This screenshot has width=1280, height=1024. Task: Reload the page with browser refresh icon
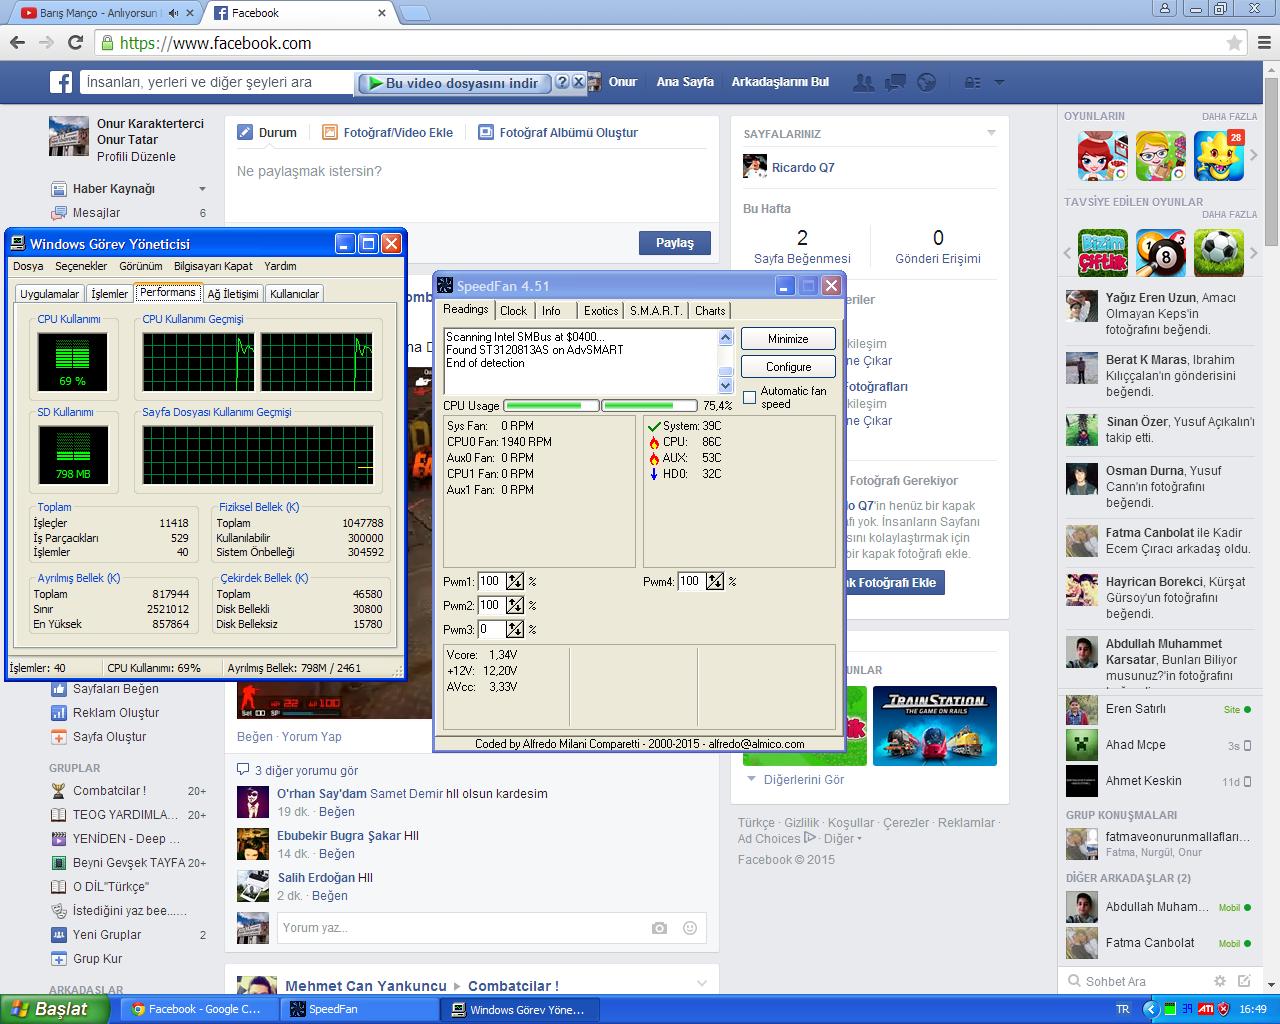(75, 42)
